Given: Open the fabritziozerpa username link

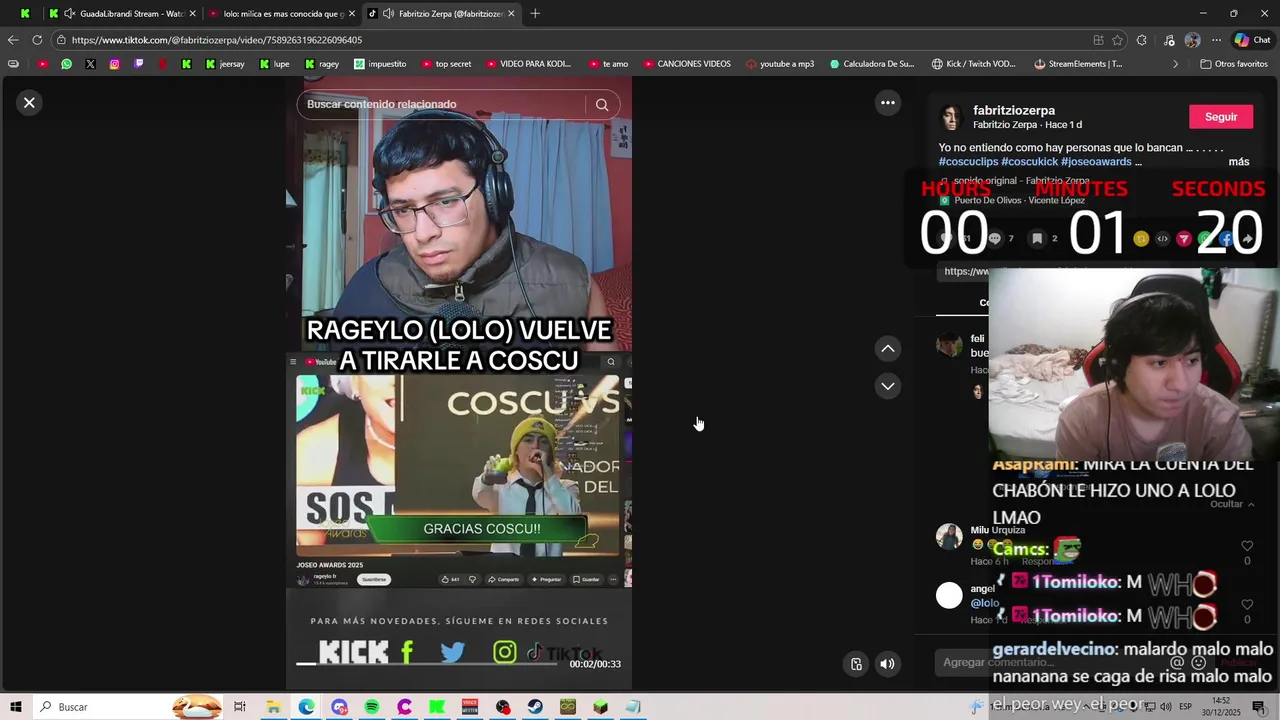Looking at the screenshot, I should click(1014, 110).
